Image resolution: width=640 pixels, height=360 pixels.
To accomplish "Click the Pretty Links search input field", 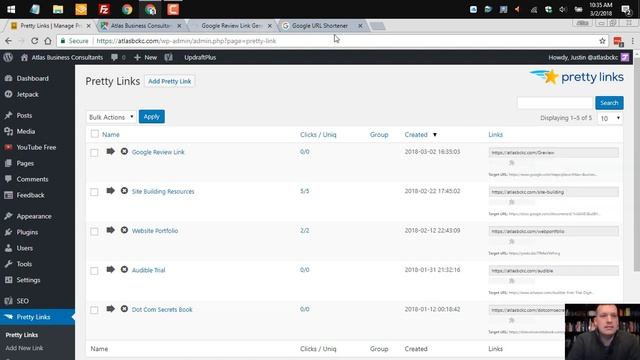I will click(555, 103).
